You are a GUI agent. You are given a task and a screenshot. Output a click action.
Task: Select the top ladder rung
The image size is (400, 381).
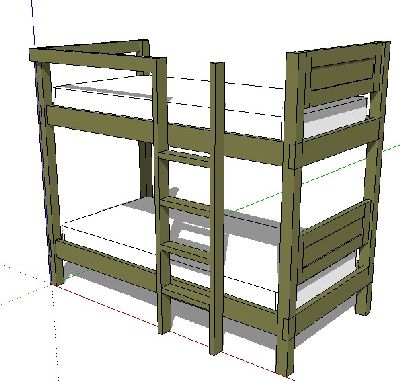[x=184, y=158]
